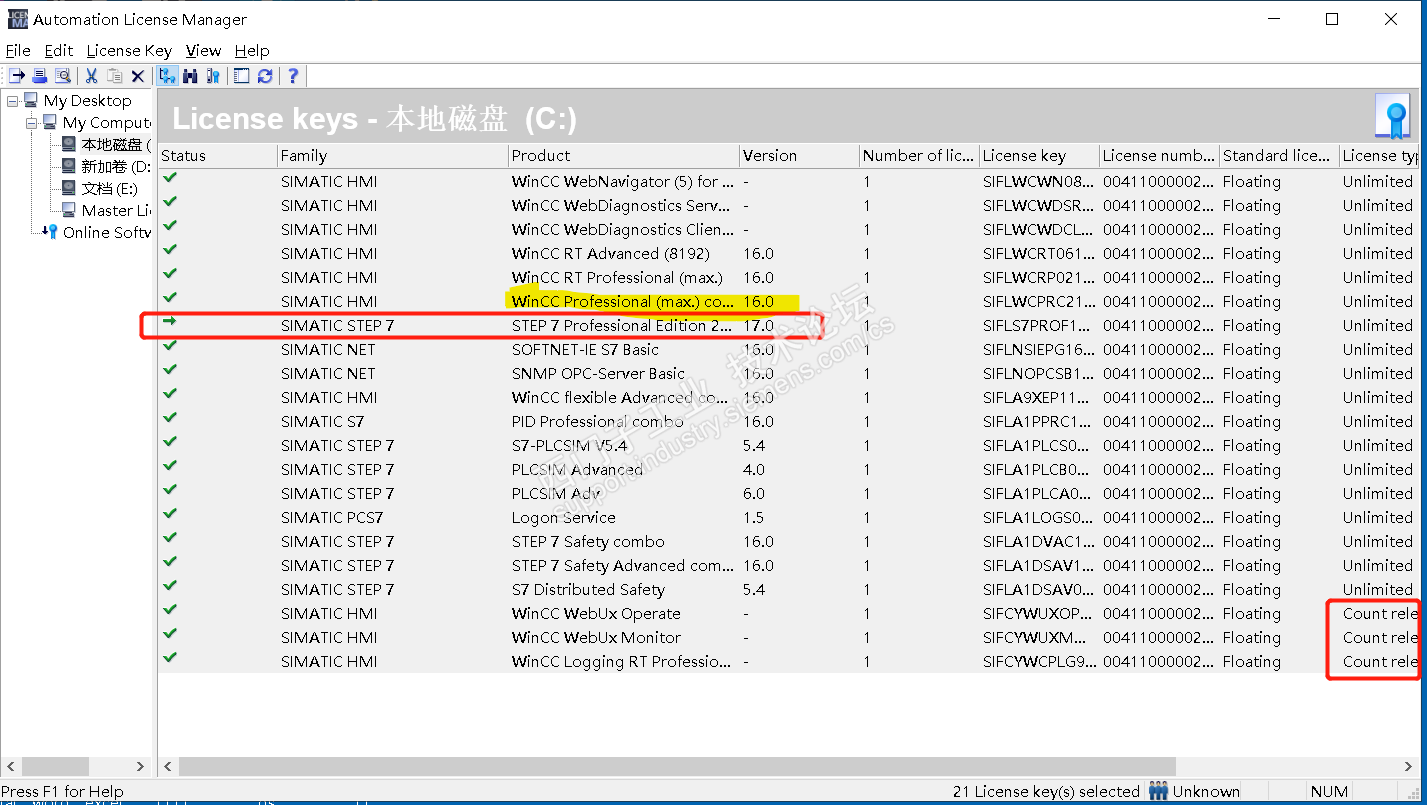Click the Refresh toolbar icon
Viewport: 1427px width, 805px height.
[265, 76]
